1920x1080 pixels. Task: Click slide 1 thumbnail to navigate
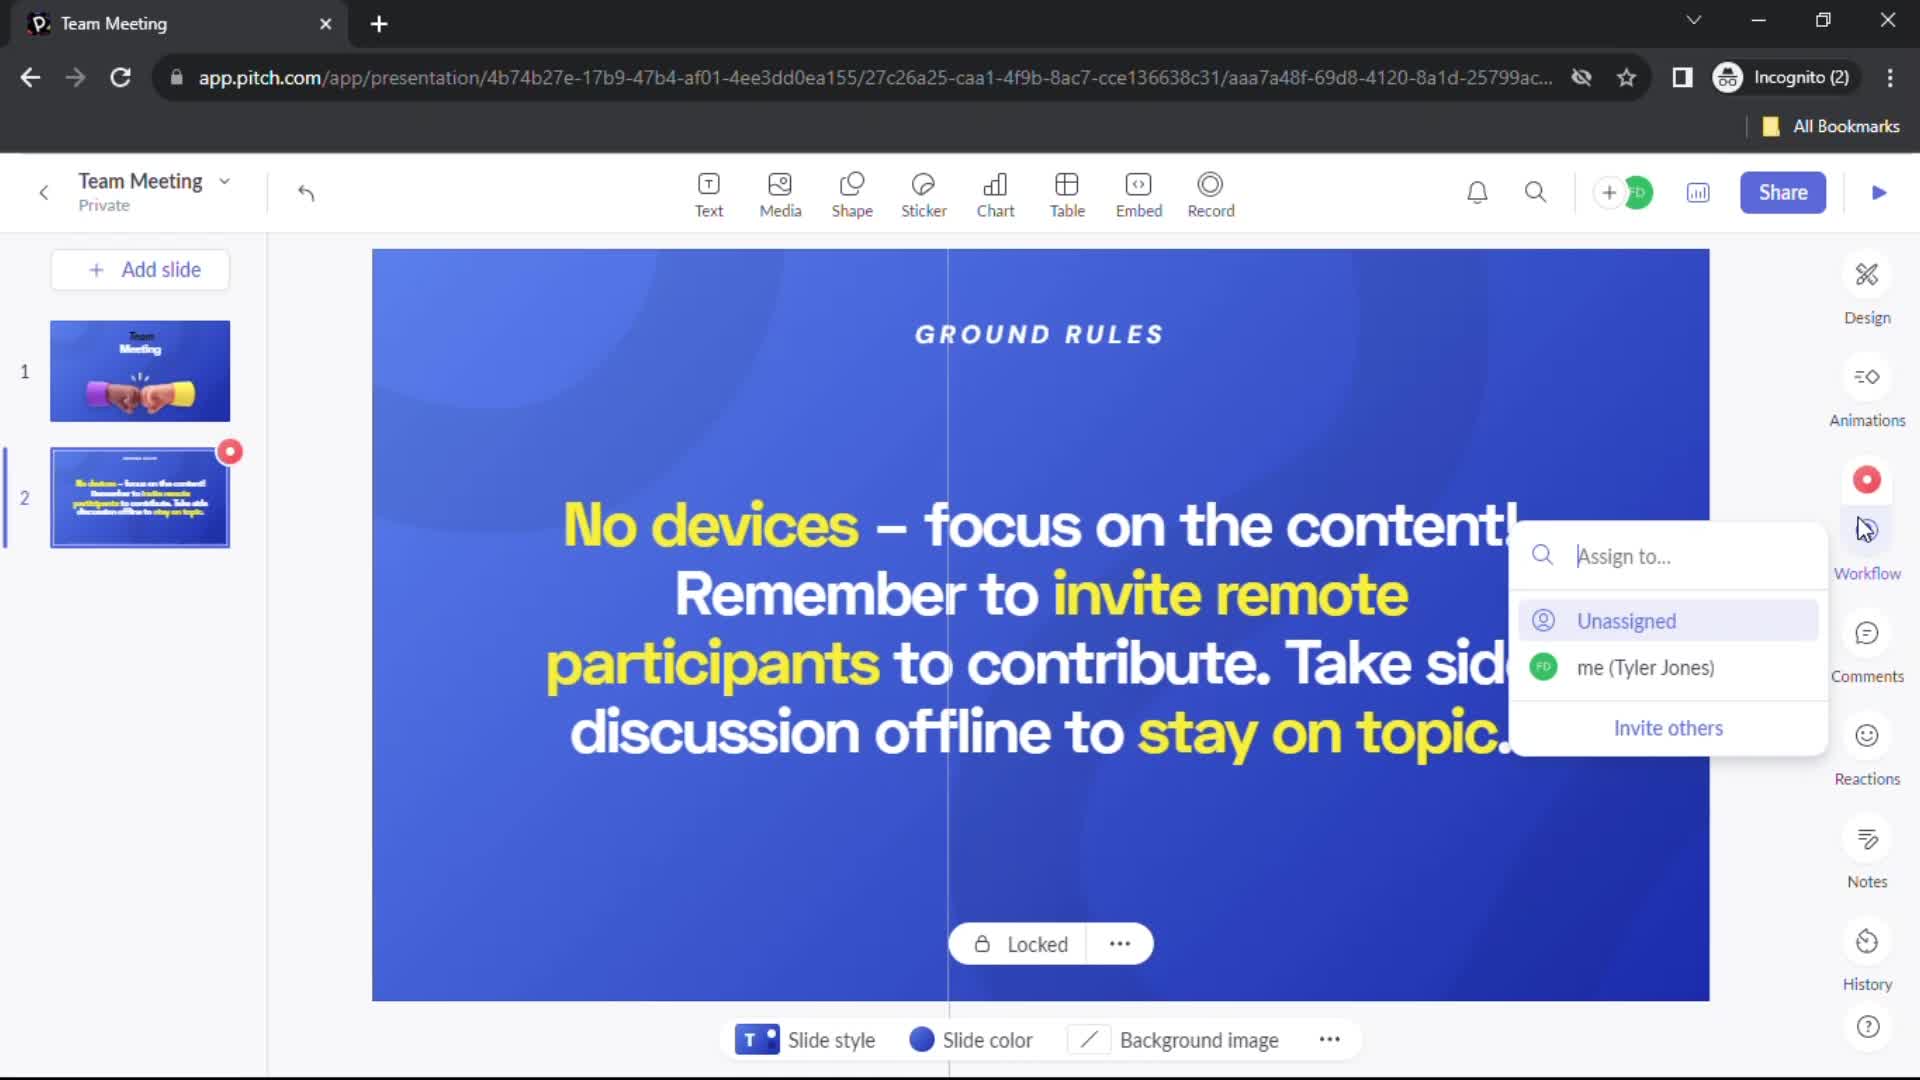[140, 371]
